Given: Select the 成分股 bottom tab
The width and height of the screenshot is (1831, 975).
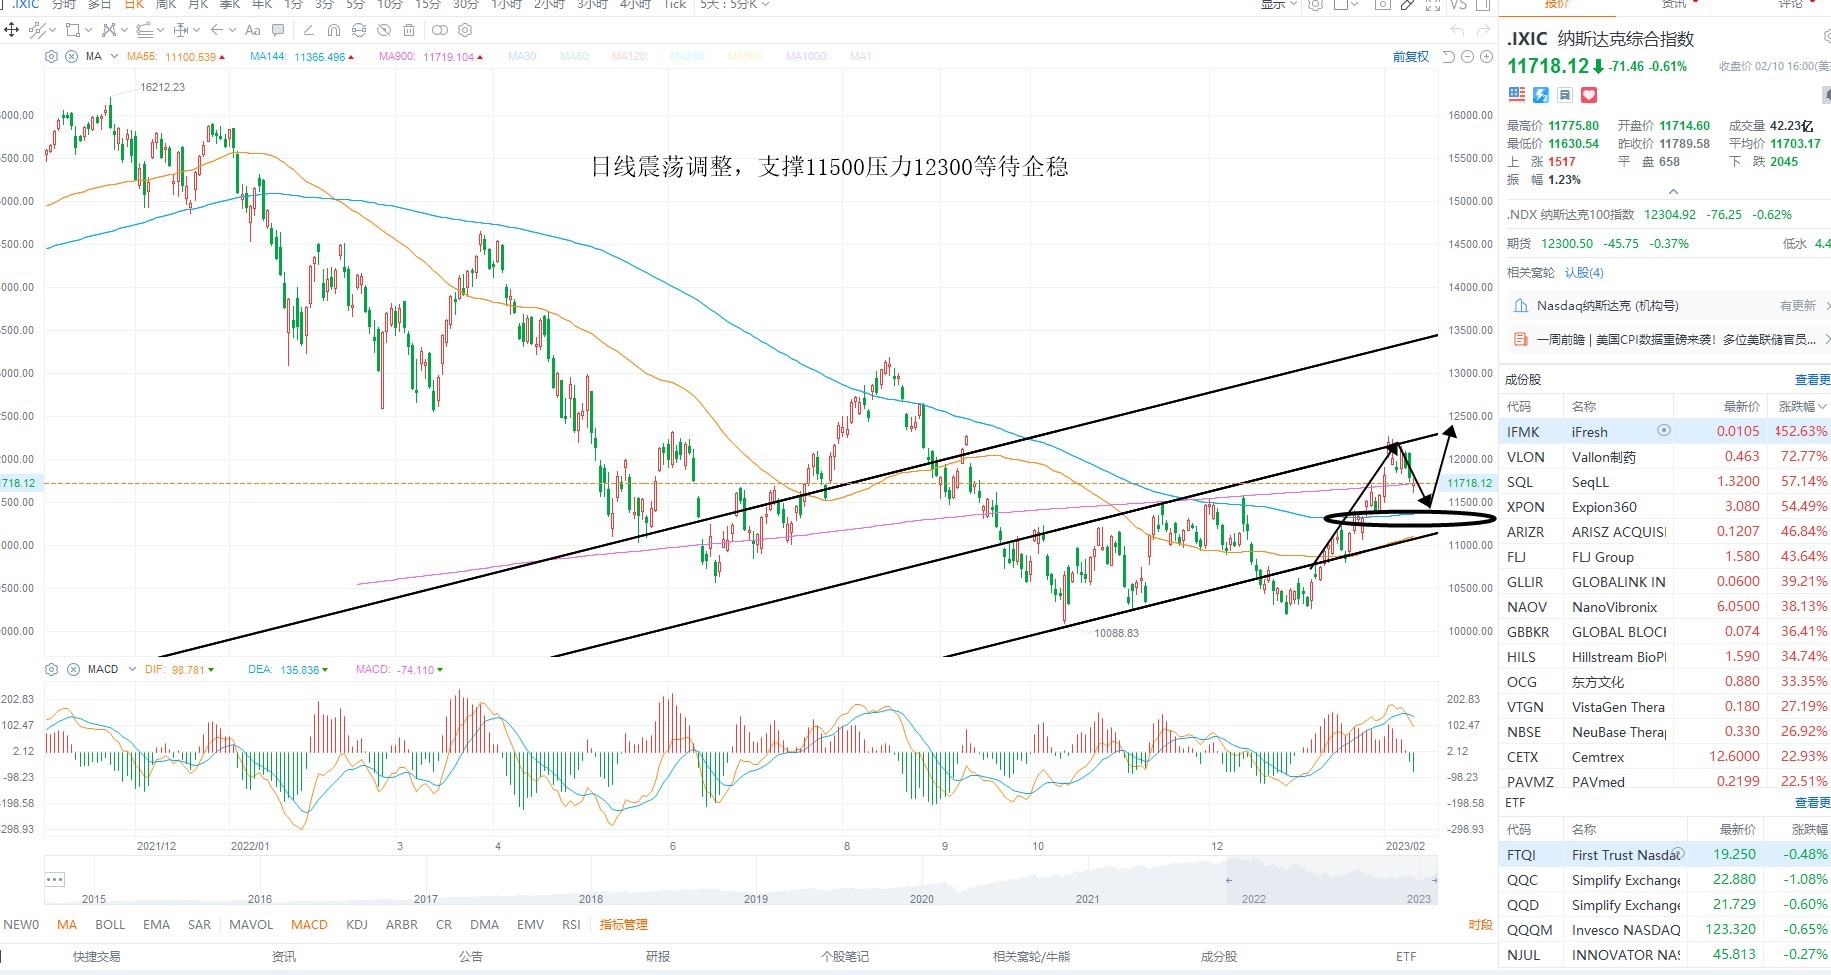Looking at the screenshot, I should [1218, 957].
